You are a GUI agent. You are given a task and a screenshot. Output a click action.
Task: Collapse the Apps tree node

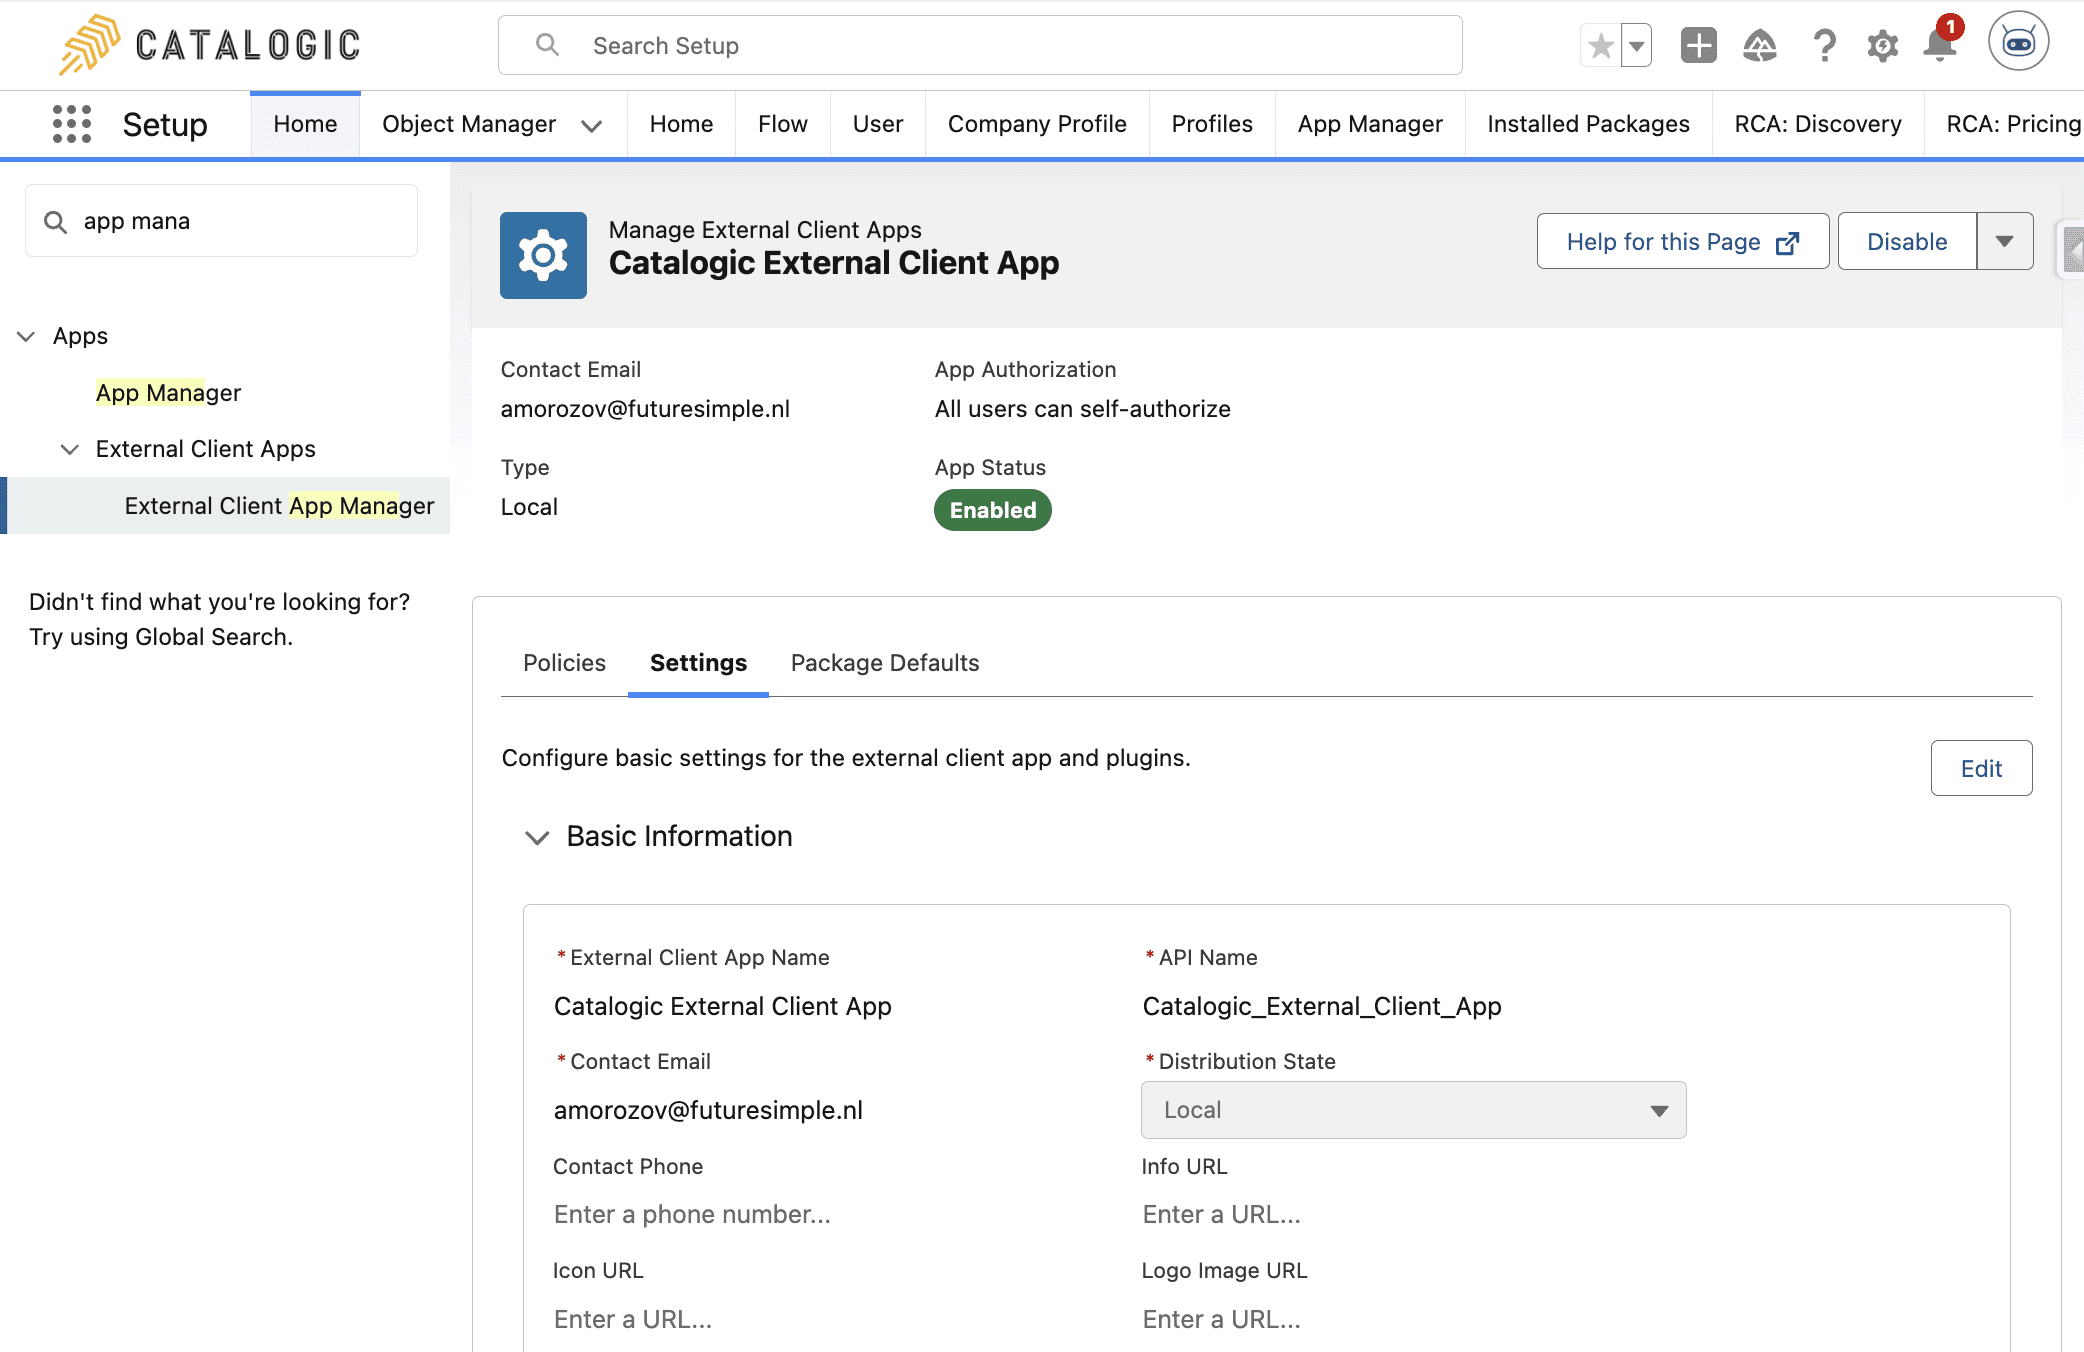pyautogui.click(x=27, y=336)
